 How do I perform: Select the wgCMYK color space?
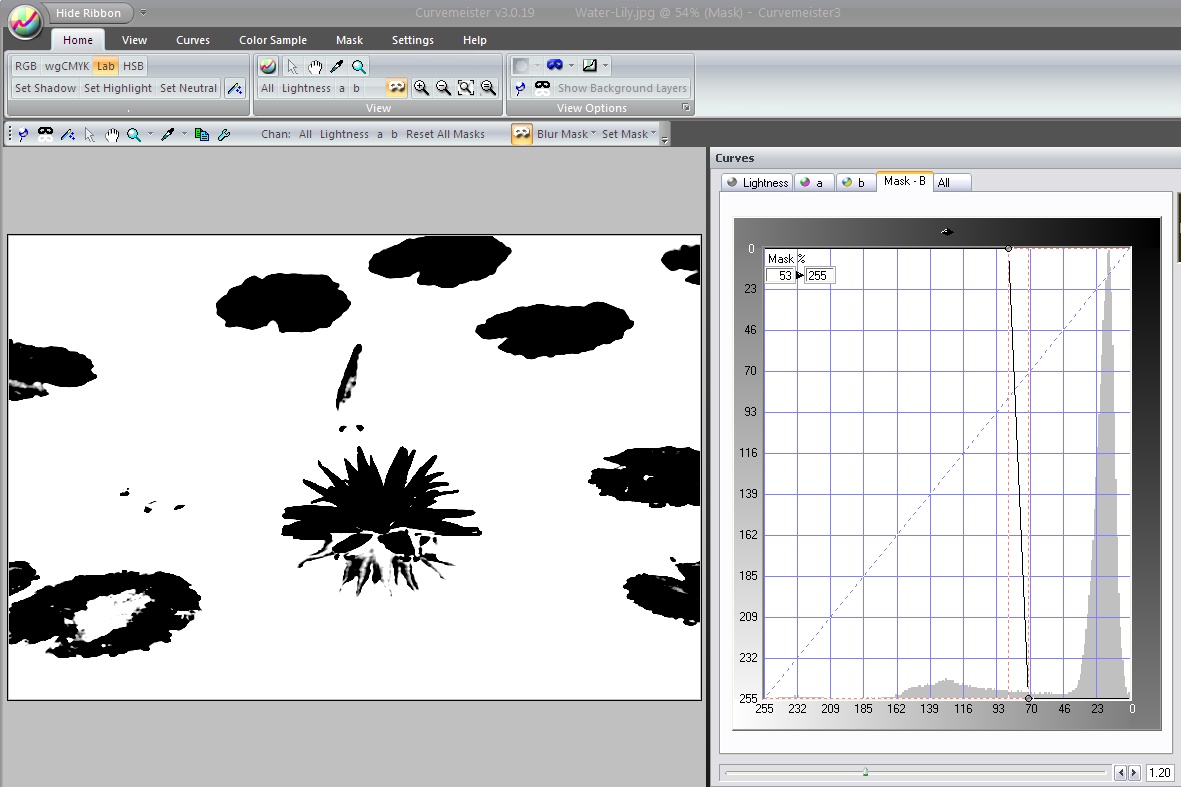66,66
